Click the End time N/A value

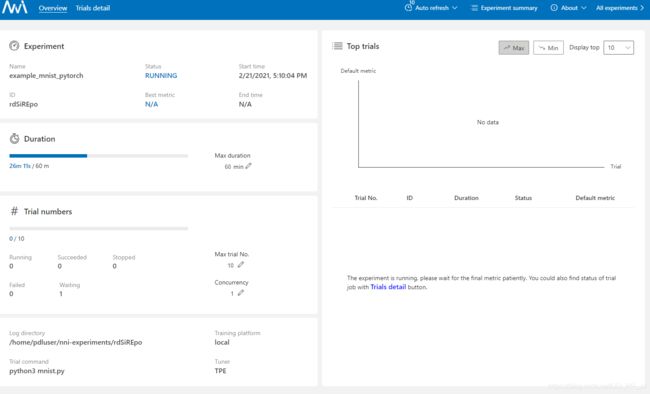pyautogui.click(x=245, y=104)
